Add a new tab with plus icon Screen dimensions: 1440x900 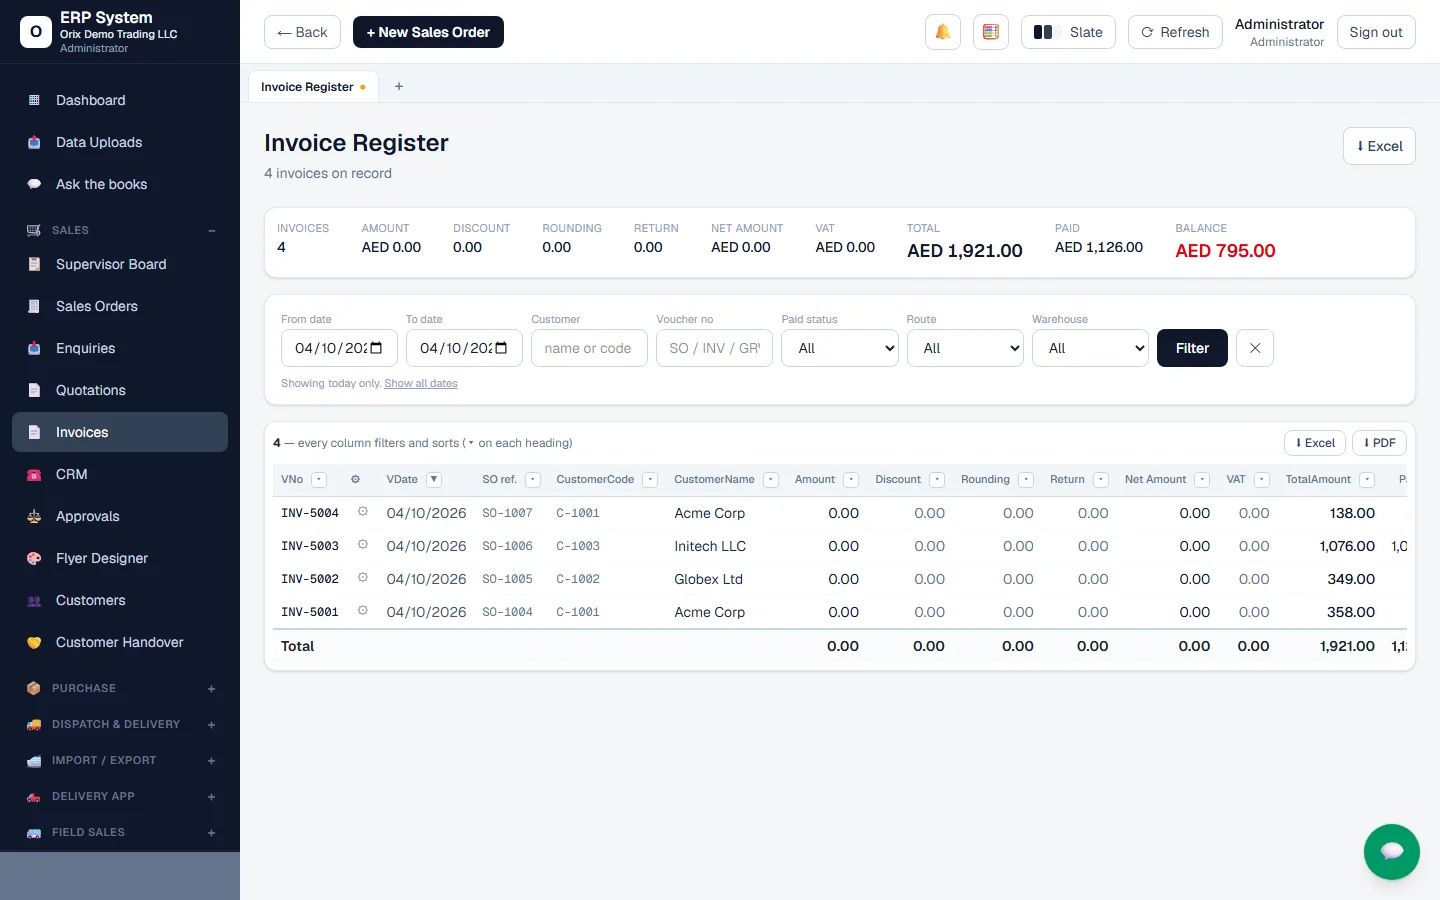[x=399, y=86]
